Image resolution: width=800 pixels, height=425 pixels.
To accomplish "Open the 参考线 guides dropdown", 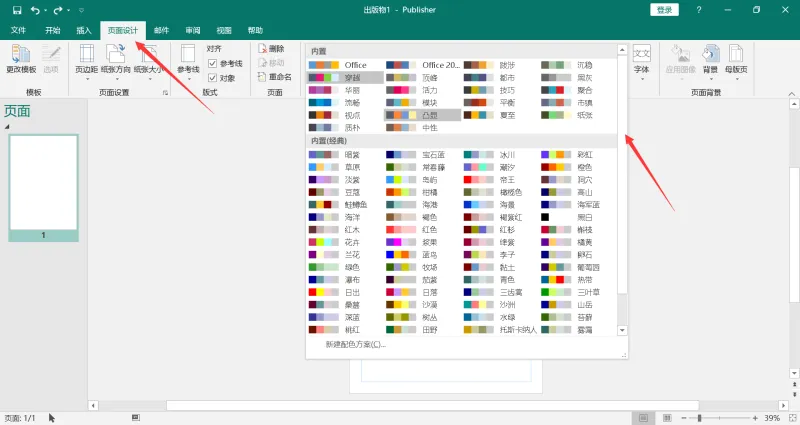I will pos(188,62).
